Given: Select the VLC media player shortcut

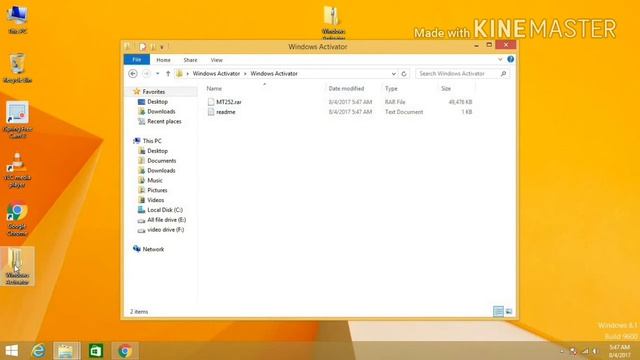Looking at the screenshot, I should 17,170.
